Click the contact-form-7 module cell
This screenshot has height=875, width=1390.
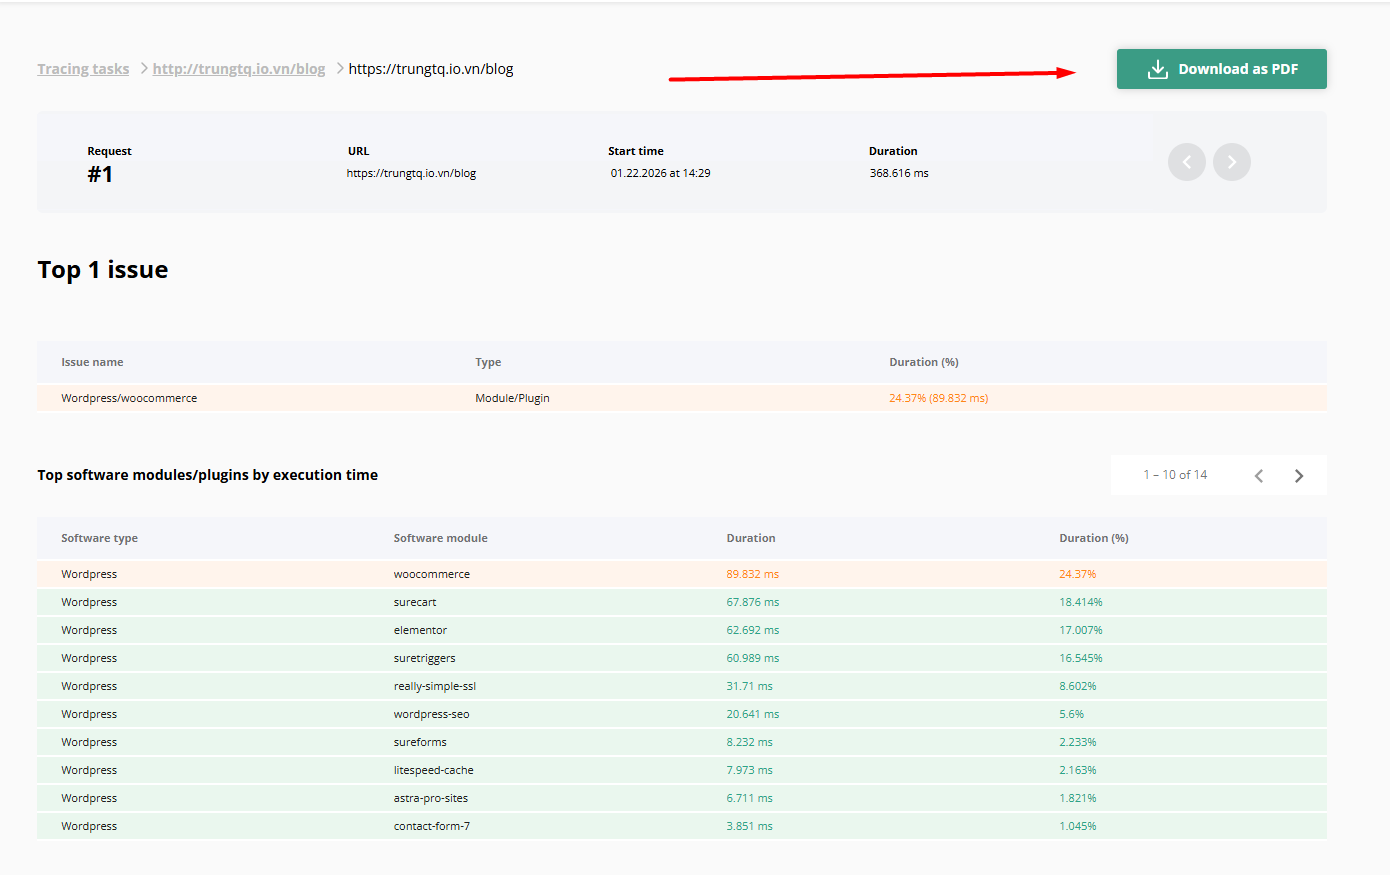432,826
